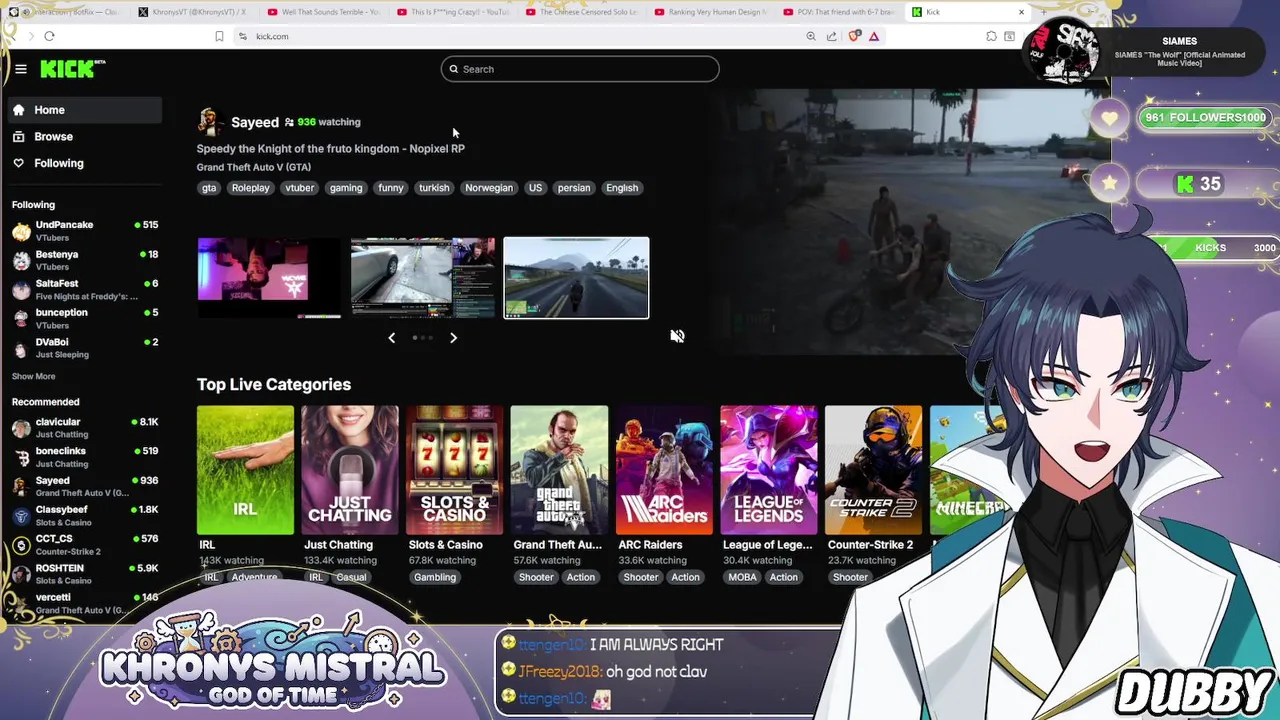Image resolution: width=1280 pixels, height=720 pixels.
Task: Open the featured stream video preview
Action: (x=905, y=220)
